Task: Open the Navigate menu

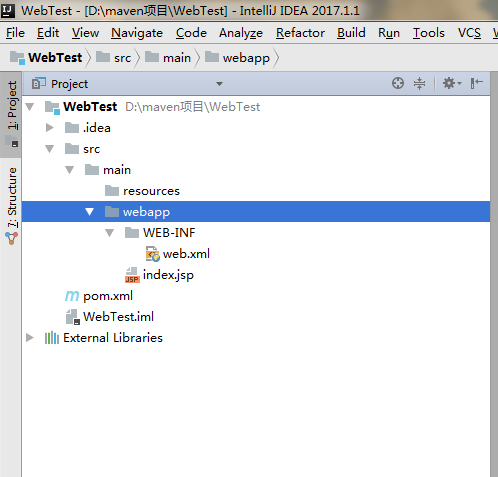Action: pos(137,33)
